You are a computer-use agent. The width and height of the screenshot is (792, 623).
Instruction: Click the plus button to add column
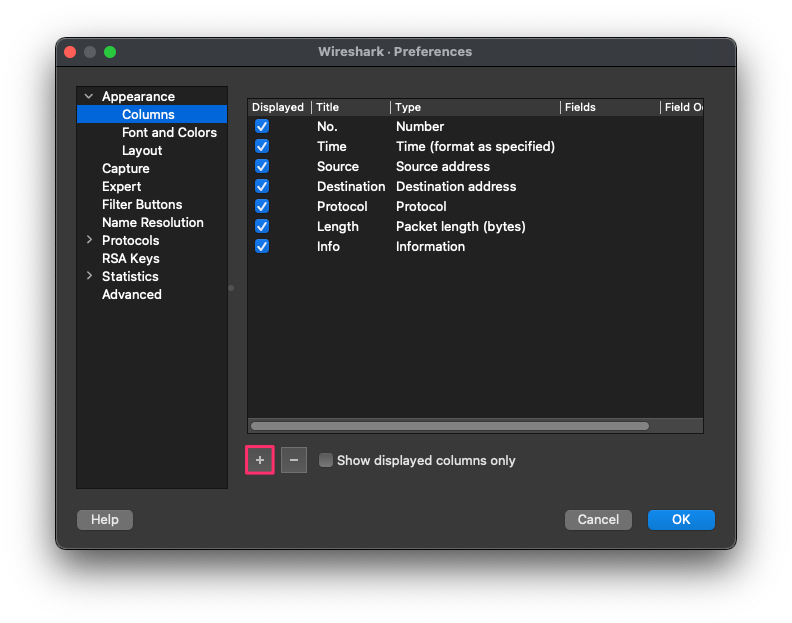[x=260, y=460]
